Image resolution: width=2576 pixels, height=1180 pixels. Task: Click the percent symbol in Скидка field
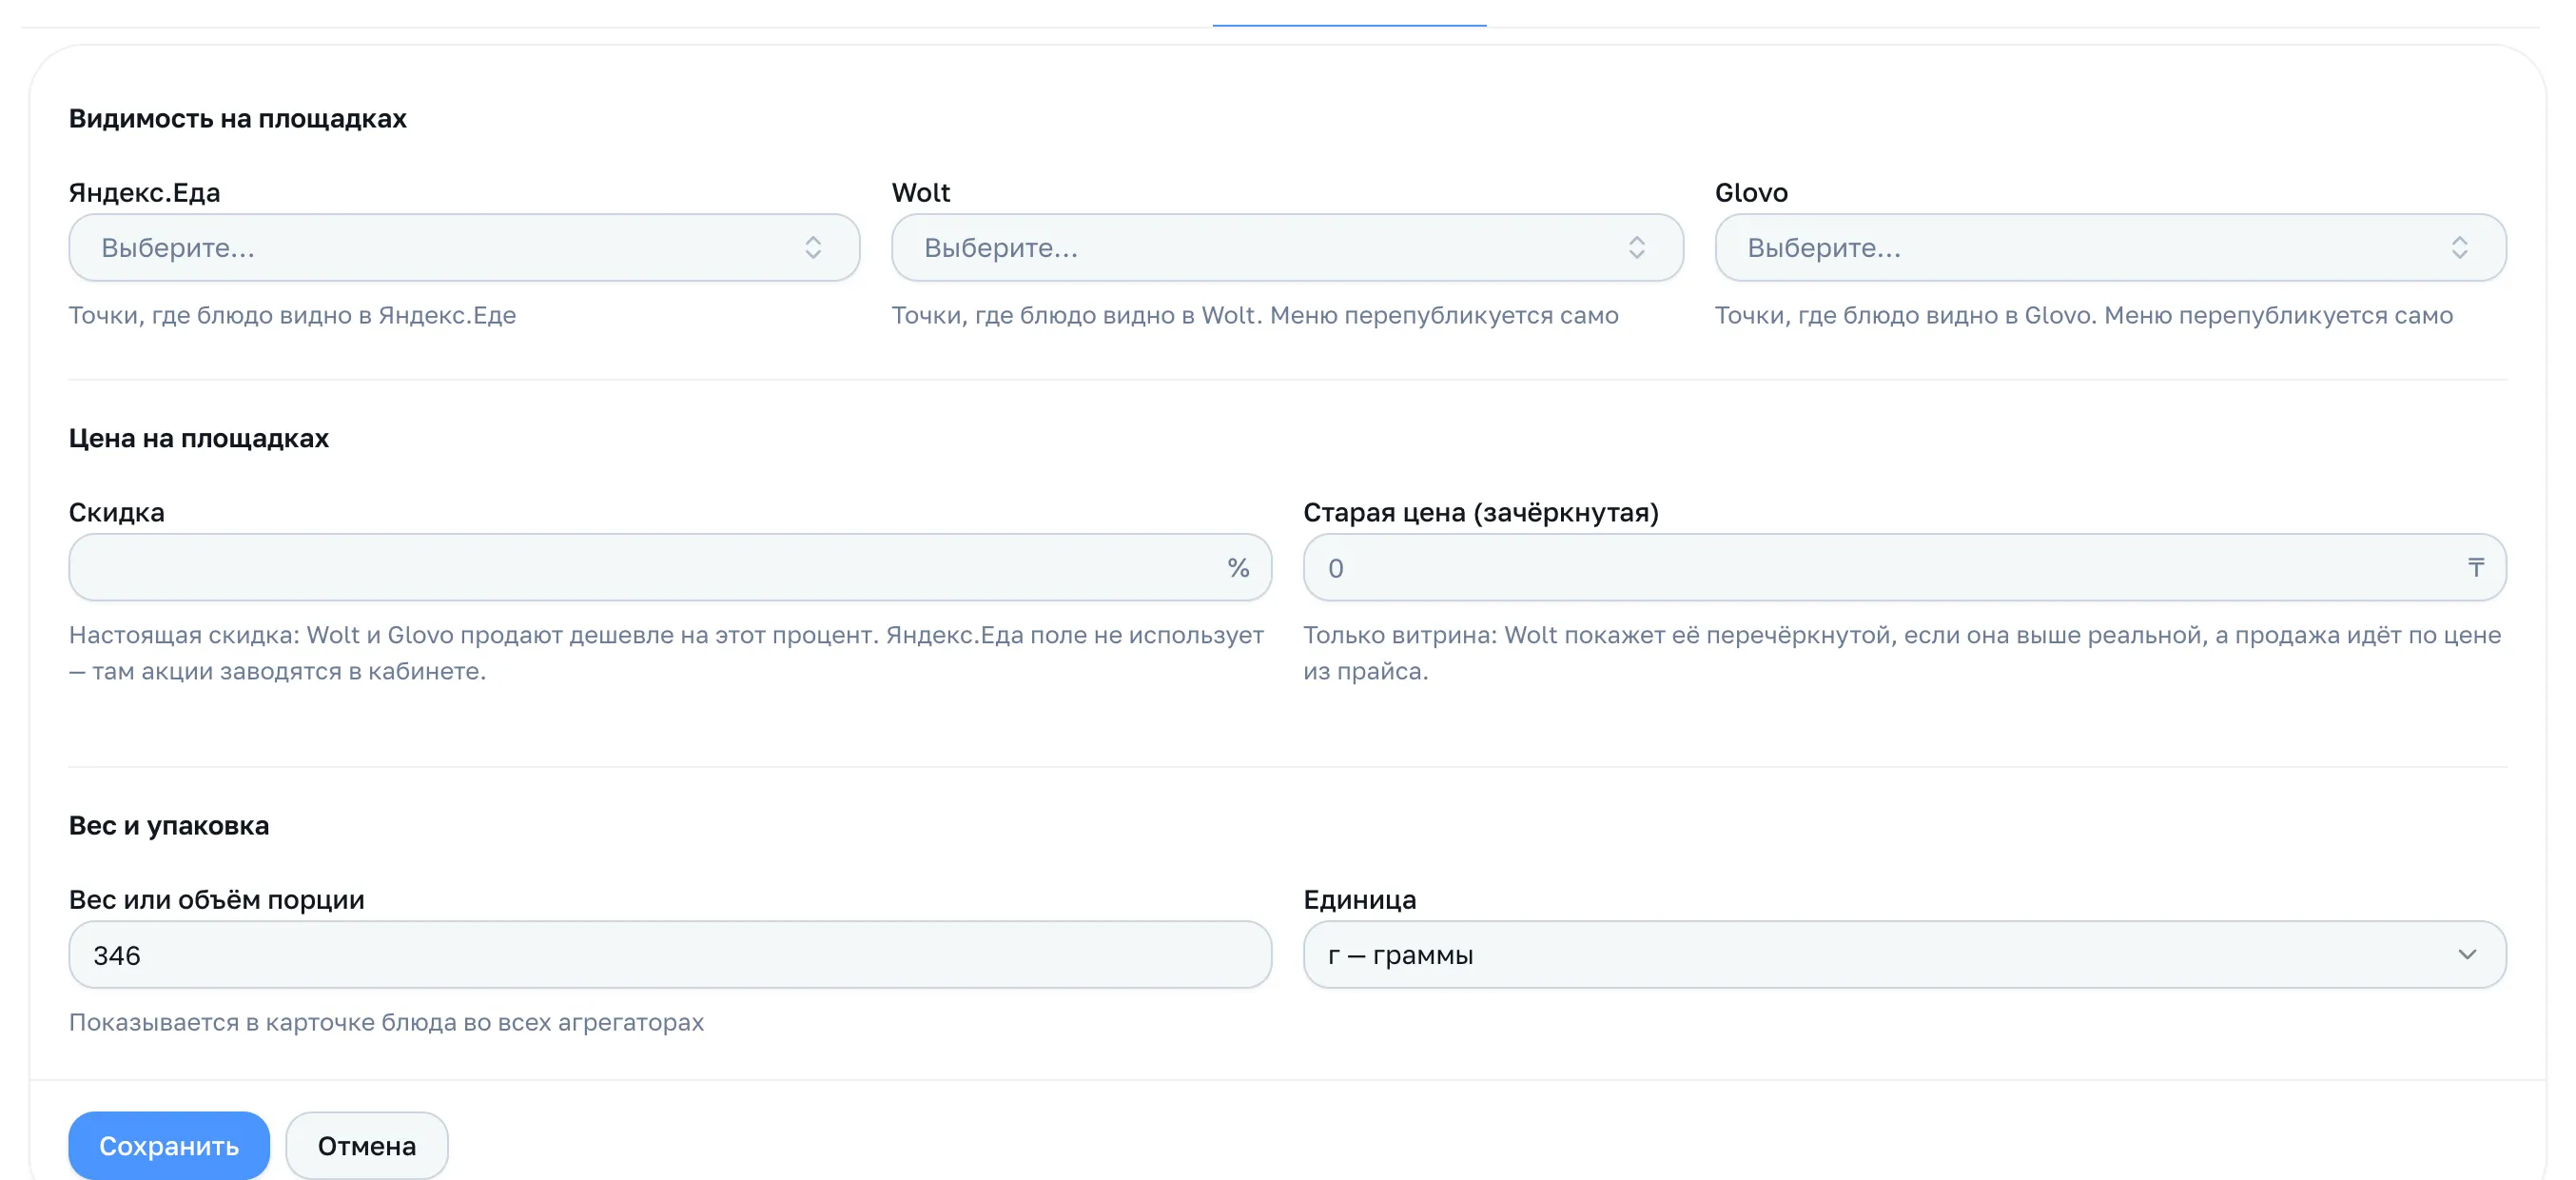tap(1238, 568)
